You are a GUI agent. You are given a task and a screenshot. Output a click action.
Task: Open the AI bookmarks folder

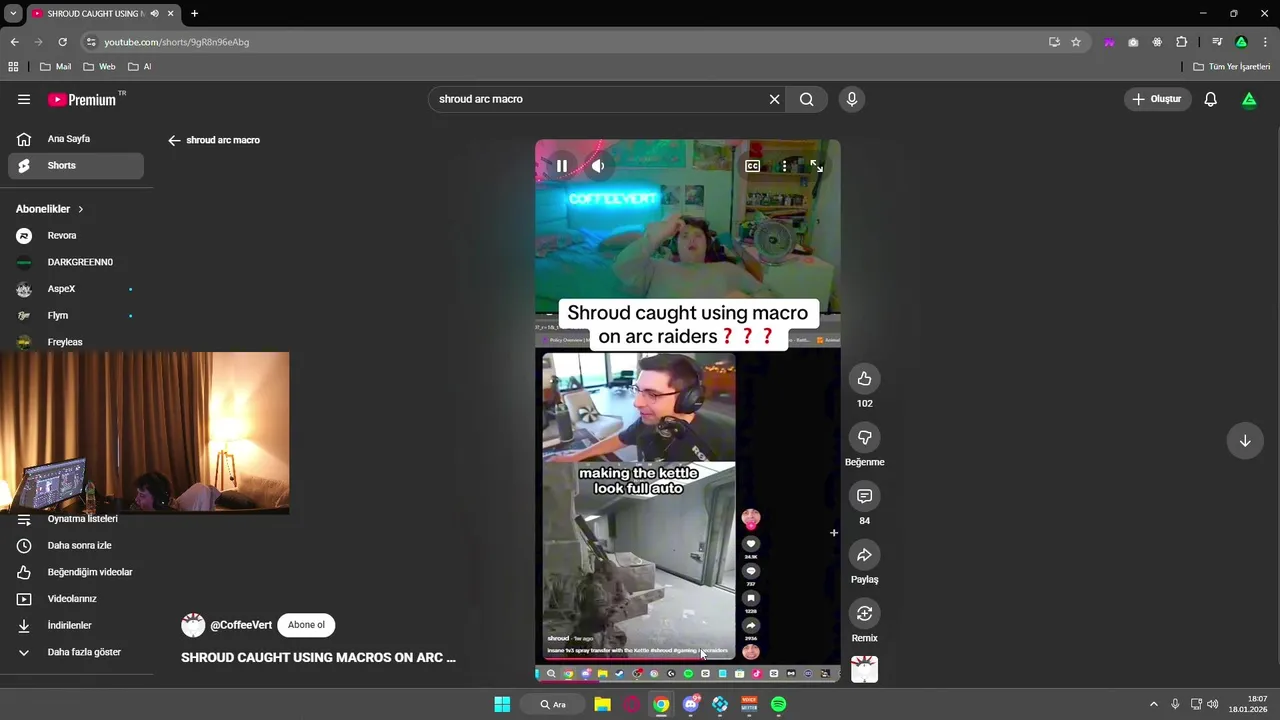[139, 67]
